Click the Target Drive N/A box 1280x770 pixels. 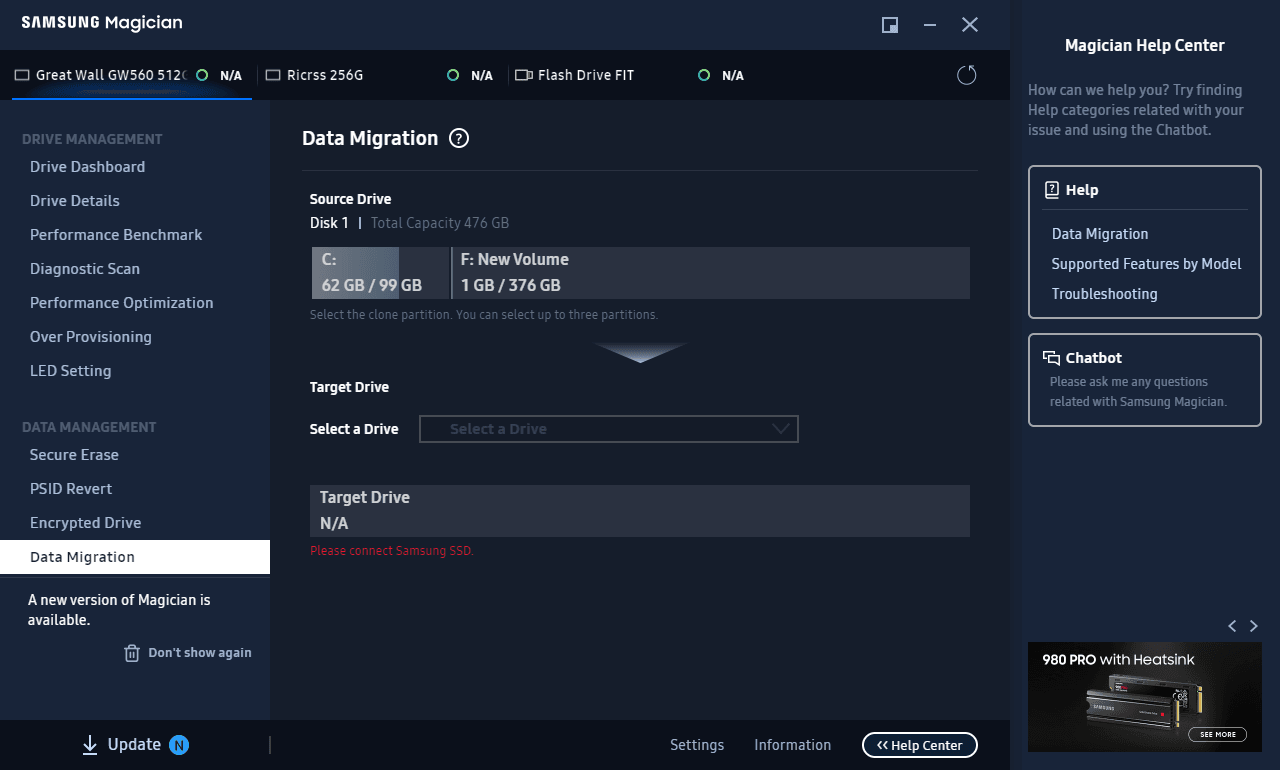tap(640, 511)
